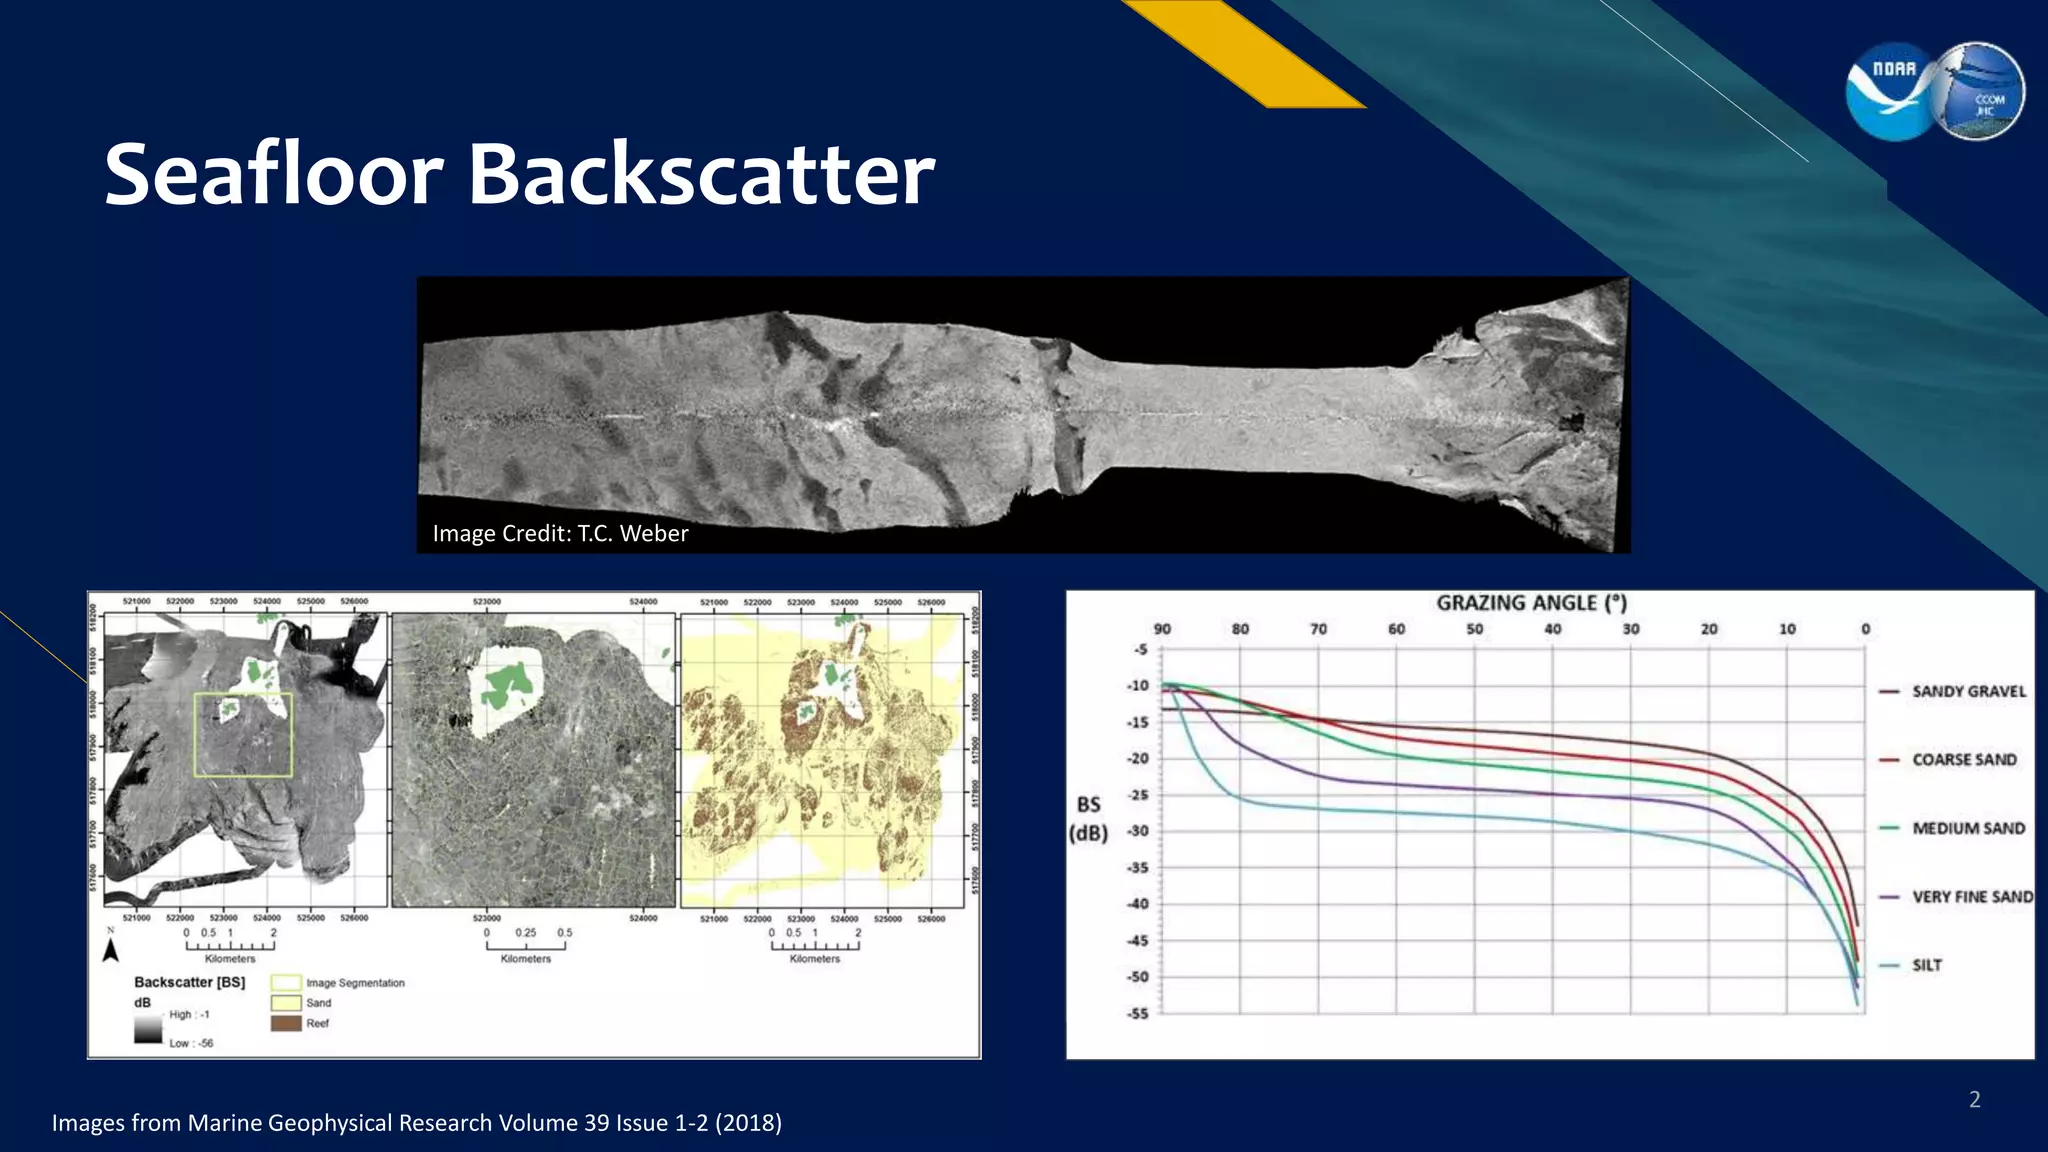This screenshot has height=1152, width=2048.
Task: Click the slide number 2
Action: tap(1974, 1100)
